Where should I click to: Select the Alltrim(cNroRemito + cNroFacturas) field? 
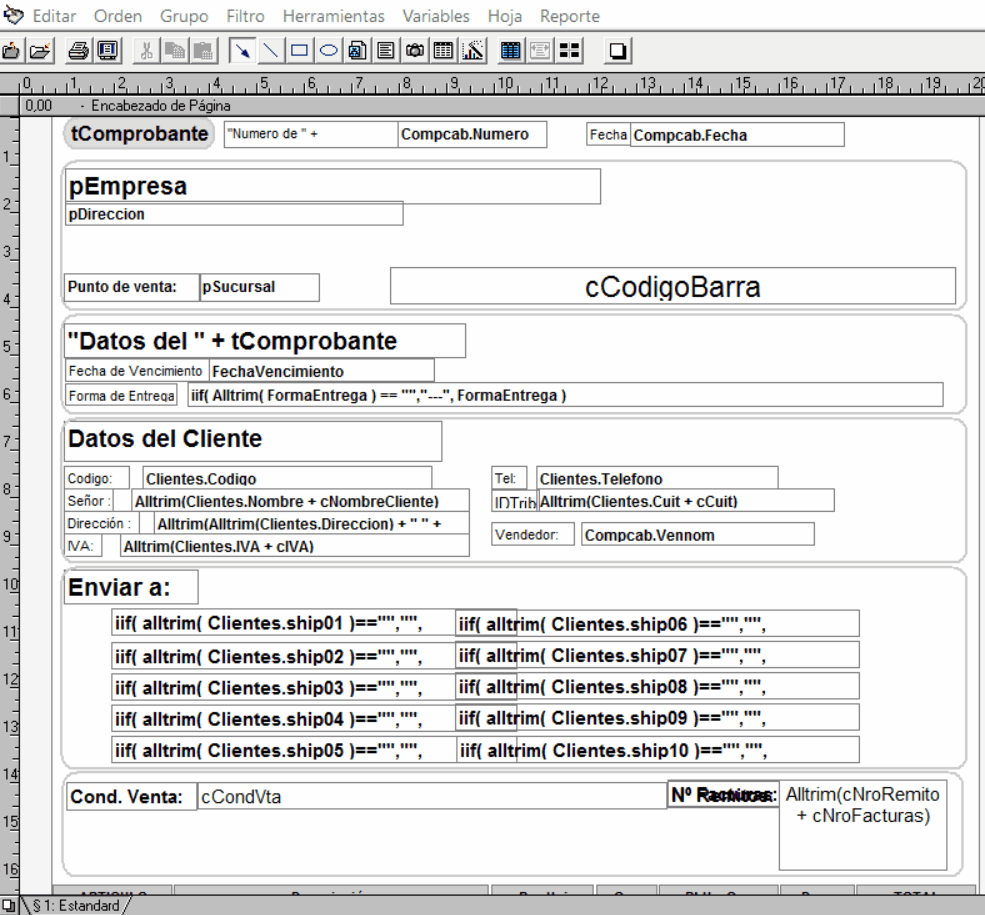click(x=863, y=825)
